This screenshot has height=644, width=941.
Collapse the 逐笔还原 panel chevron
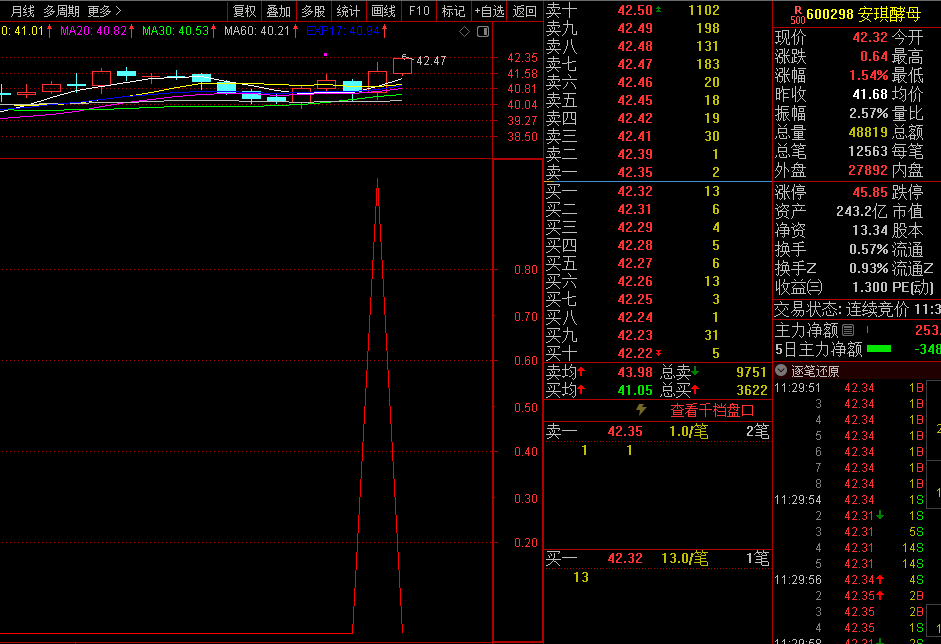click(x=781, y=370)
